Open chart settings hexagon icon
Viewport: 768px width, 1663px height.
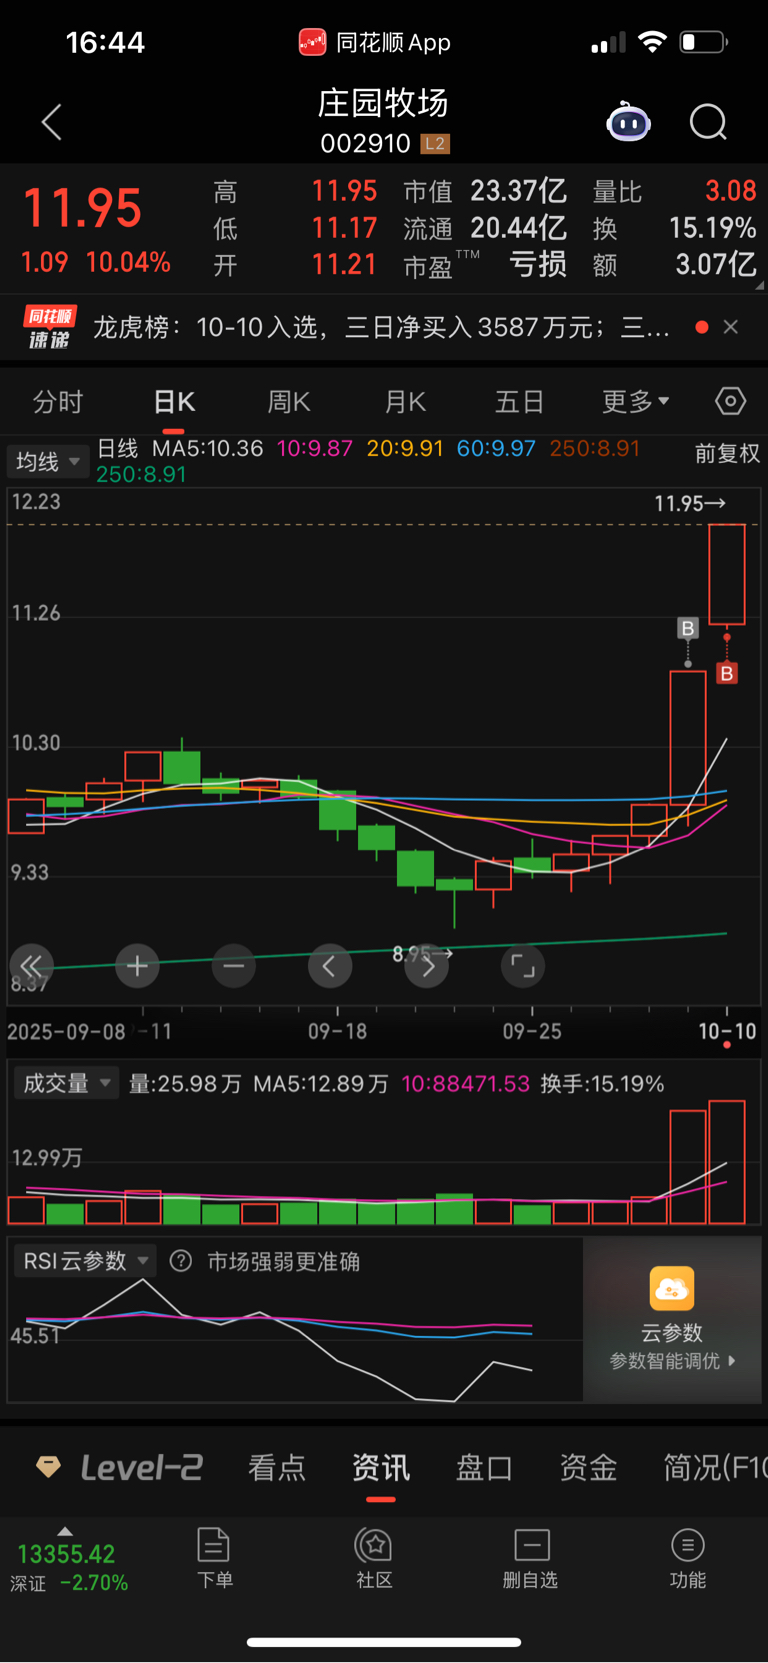click(x=731, y=401)
